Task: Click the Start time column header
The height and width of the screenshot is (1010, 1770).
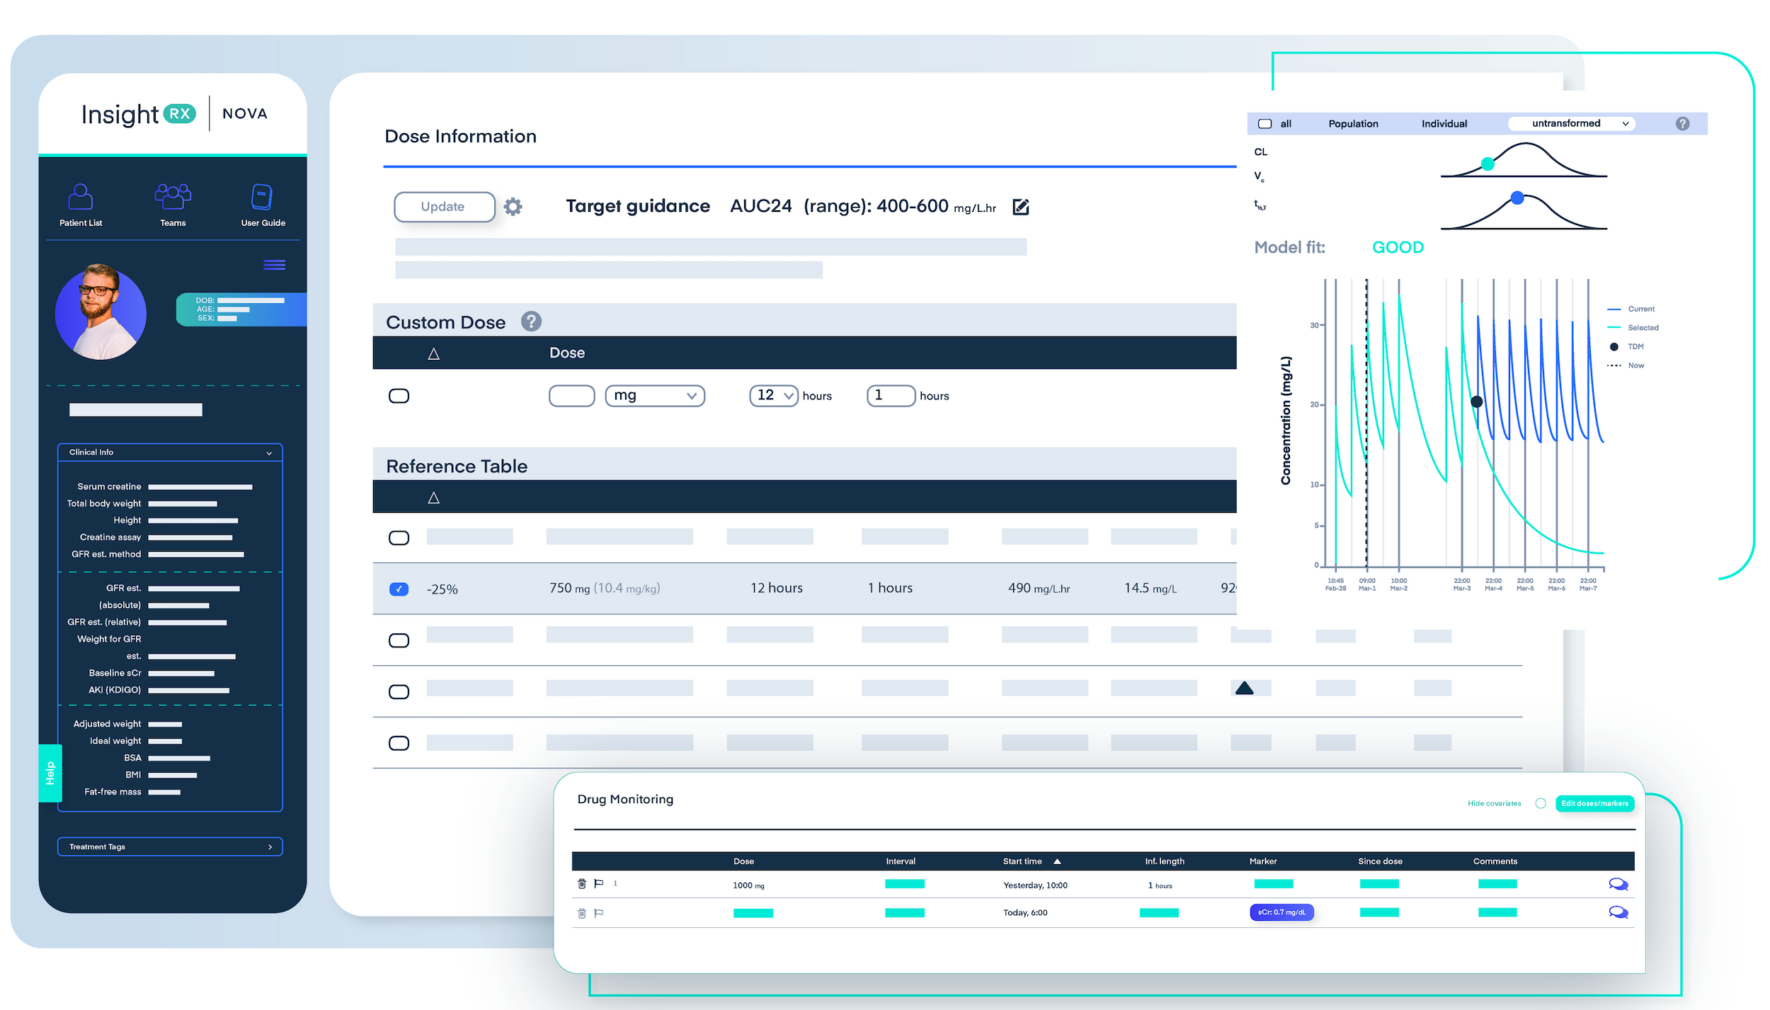Action: [x=1022, y=861]
